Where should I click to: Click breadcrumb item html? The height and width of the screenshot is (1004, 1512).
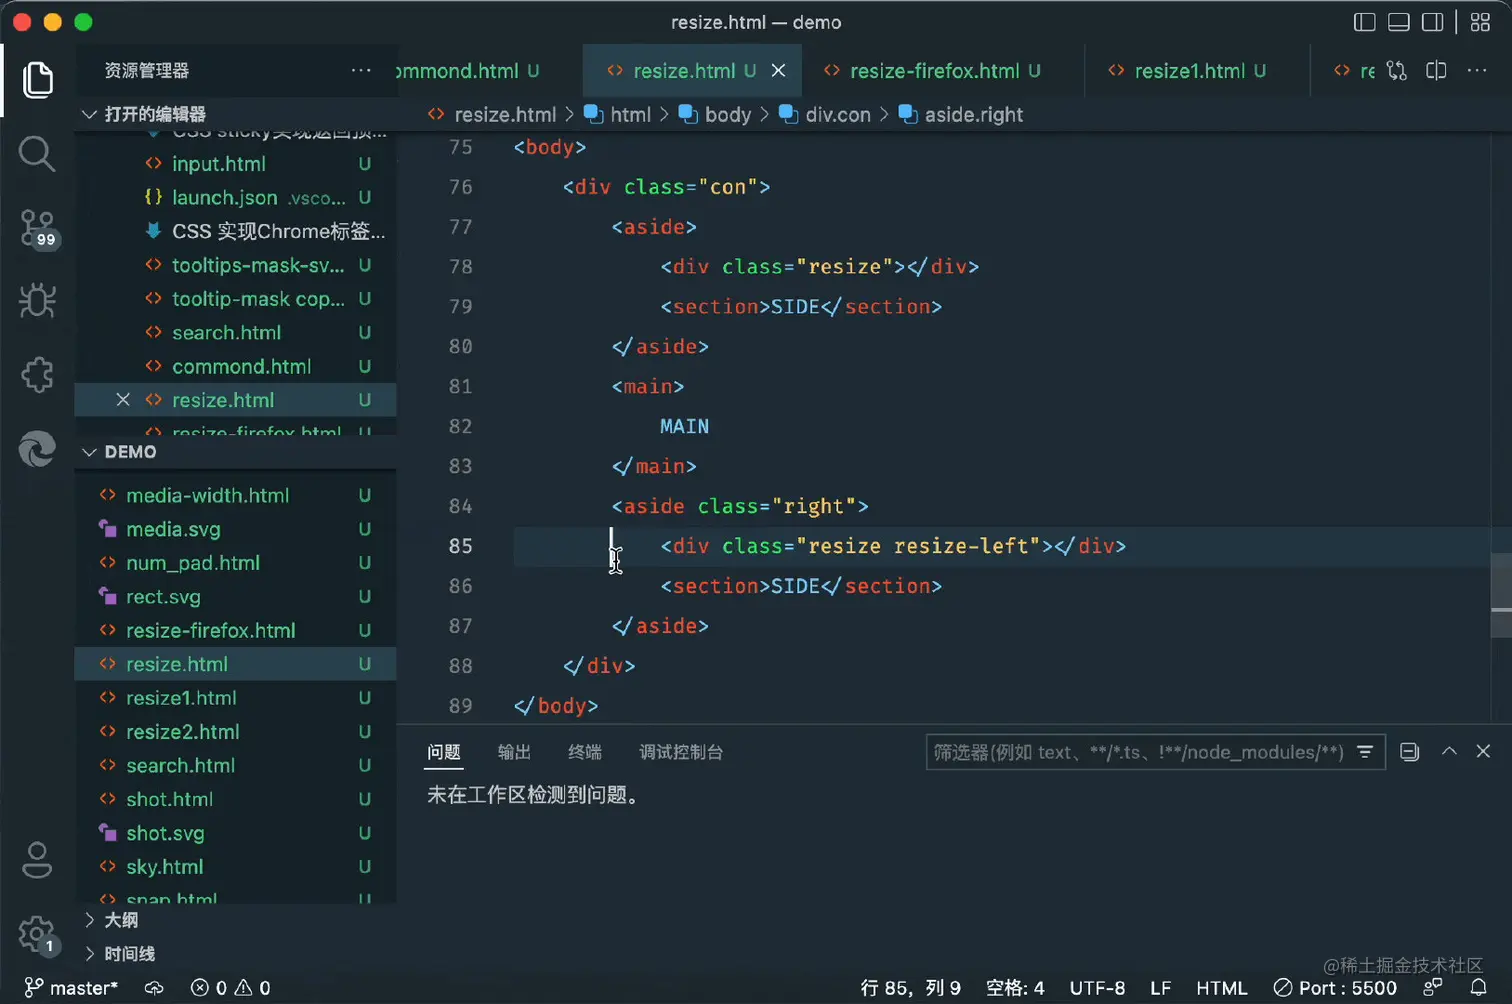pyautogui.click(x=618, y=115)
